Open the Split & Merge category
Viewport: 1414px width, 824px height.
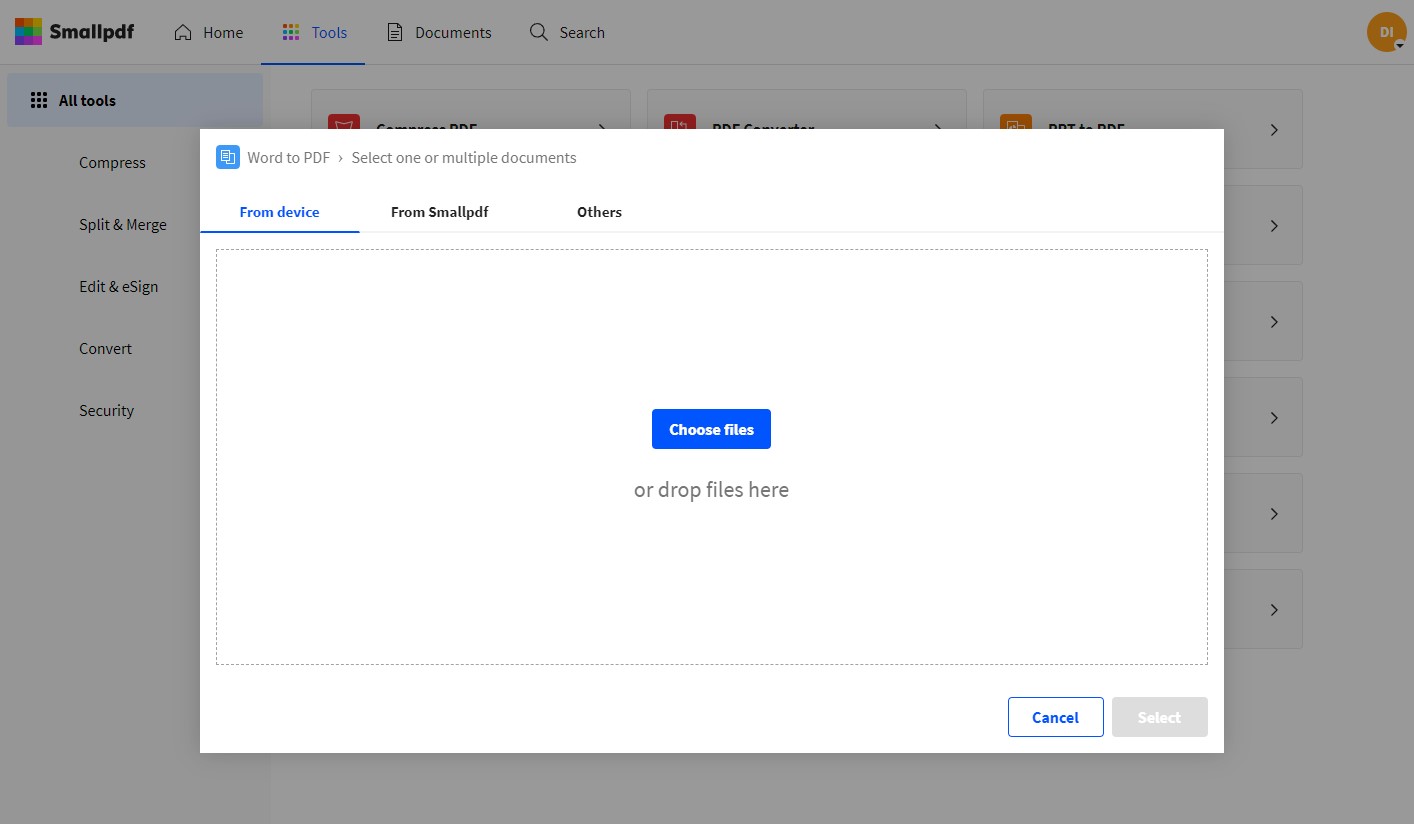click(x=123, y=224)
